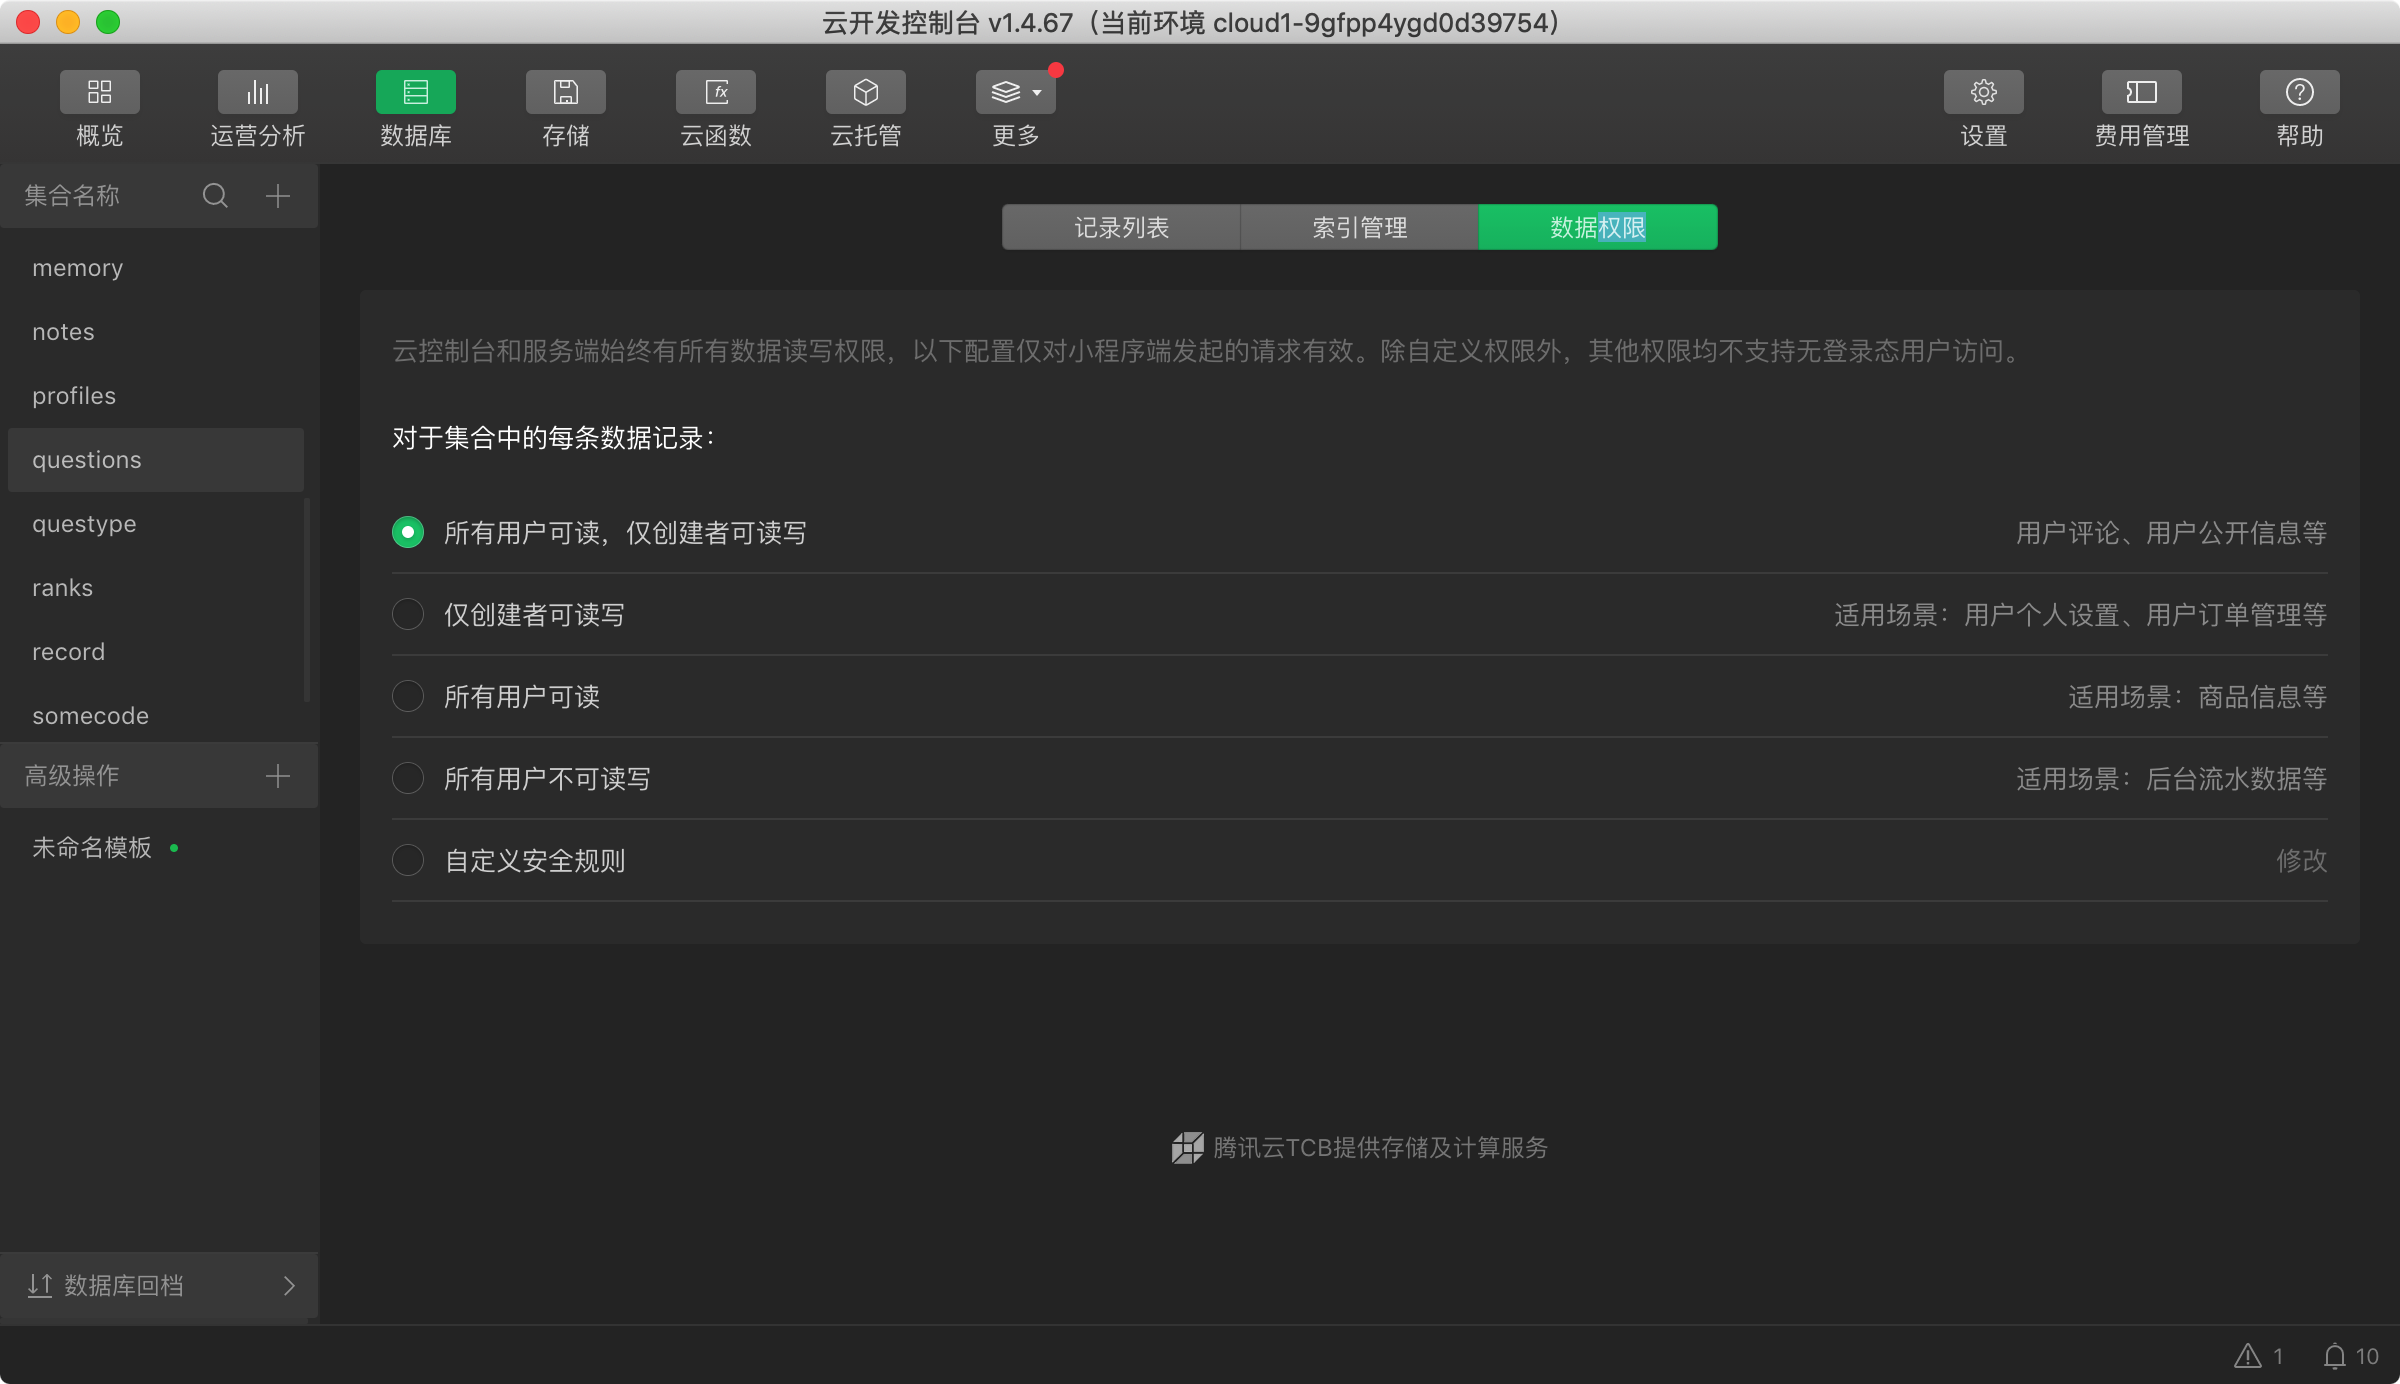Add a new collection with plus button

coord(278,196)
